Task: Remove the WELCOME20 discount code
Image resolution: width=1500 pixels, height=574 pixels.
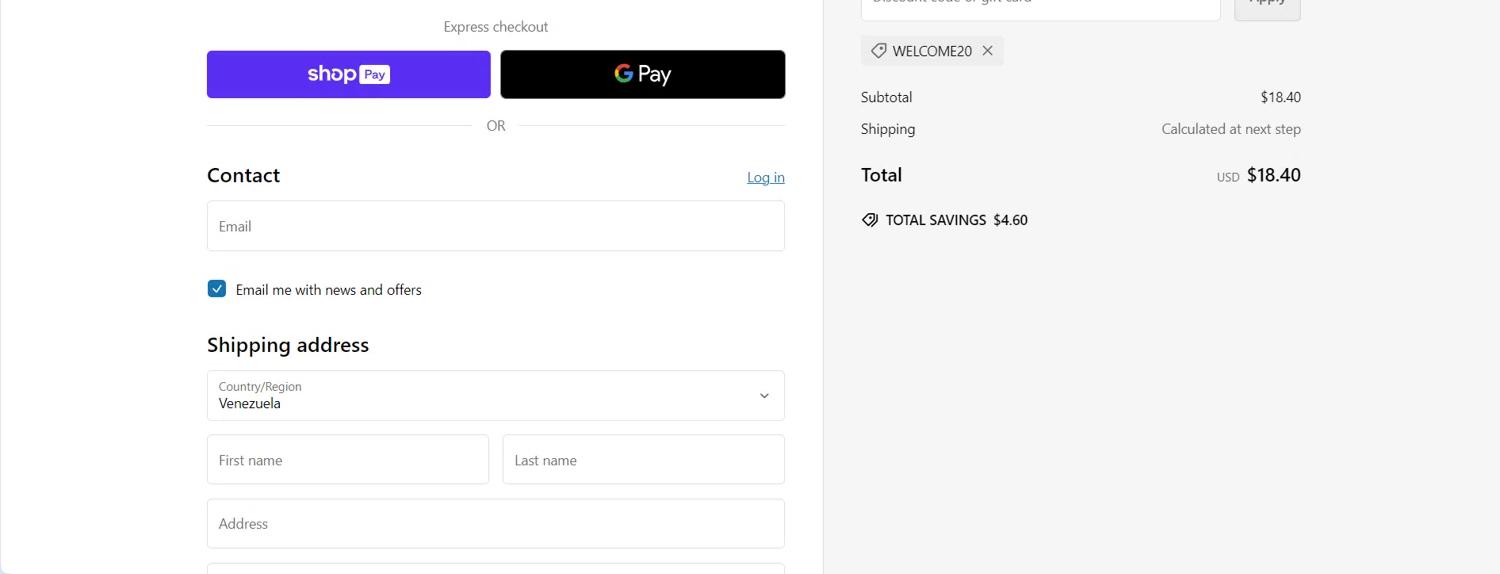Action: click(x=987, y=51)
